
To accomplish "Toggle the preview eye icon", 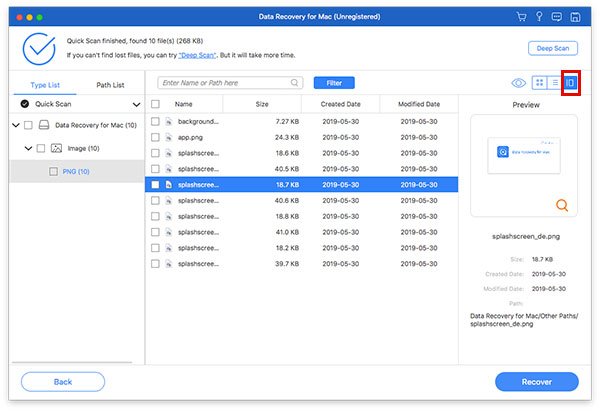I will [x=518, y=83].
